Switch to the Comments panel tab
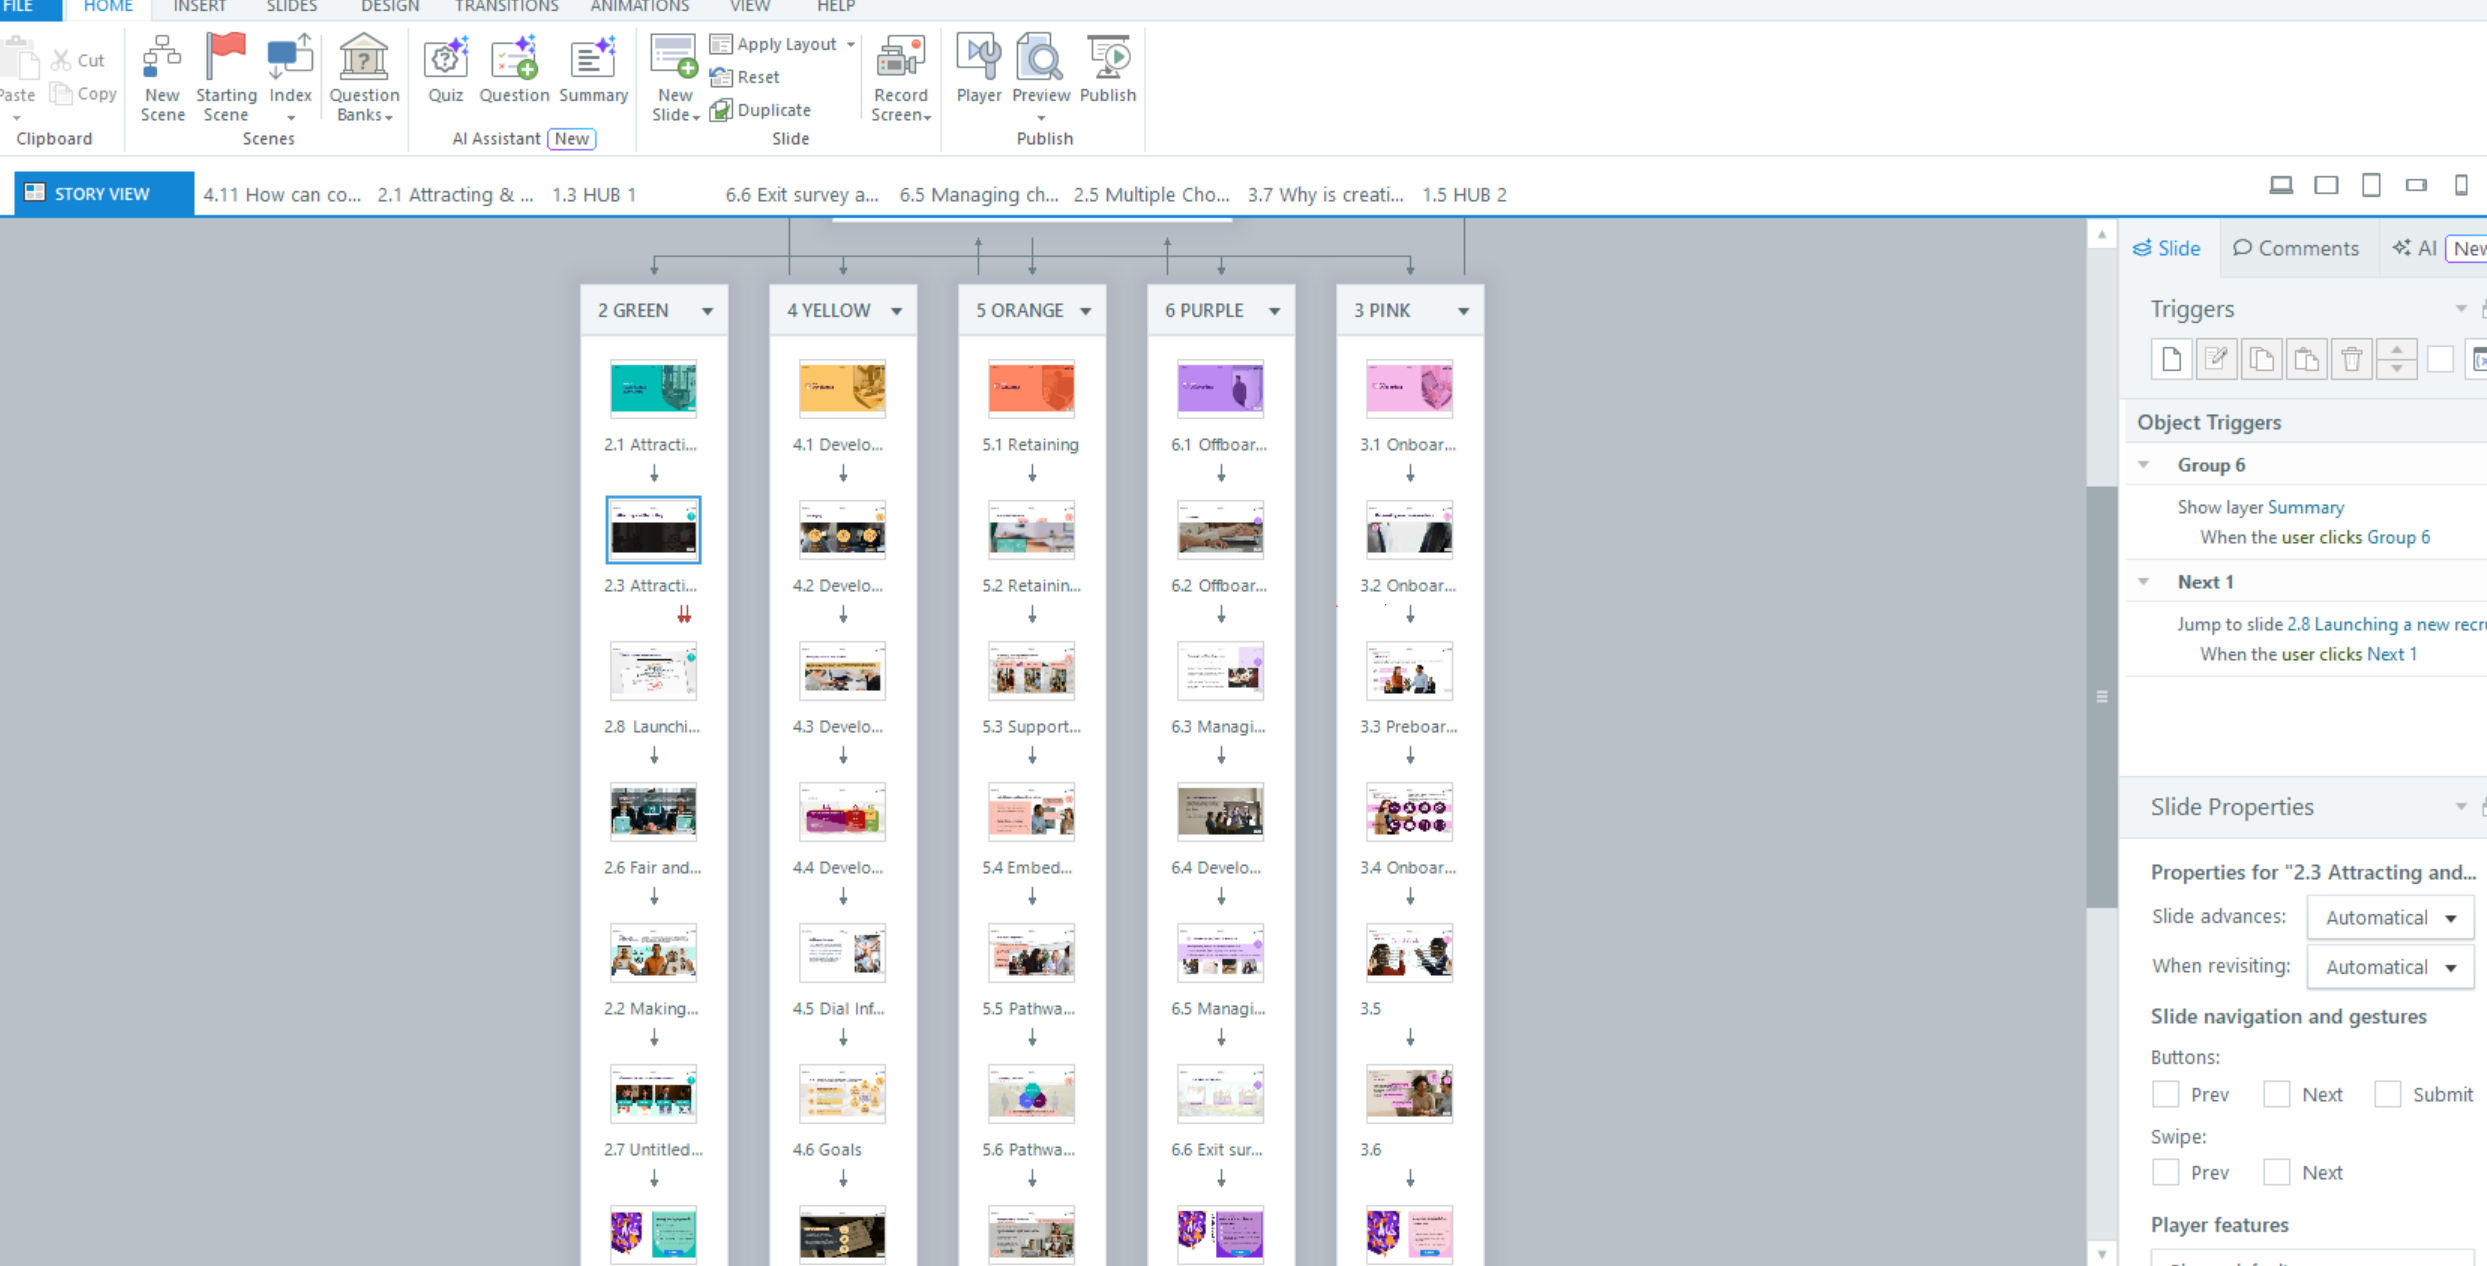 tap(2295, 248)
